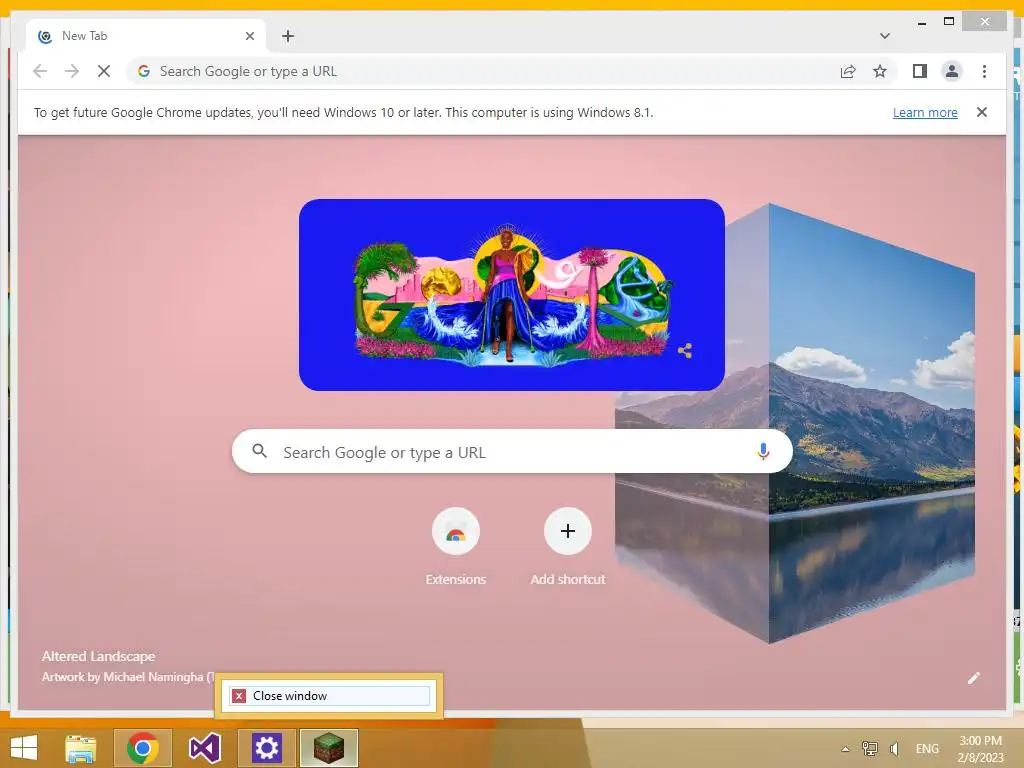The height and width of the screenshot is (768, 1024).
Task: Go back using the browser back arrow
Action: pos(40,71)
